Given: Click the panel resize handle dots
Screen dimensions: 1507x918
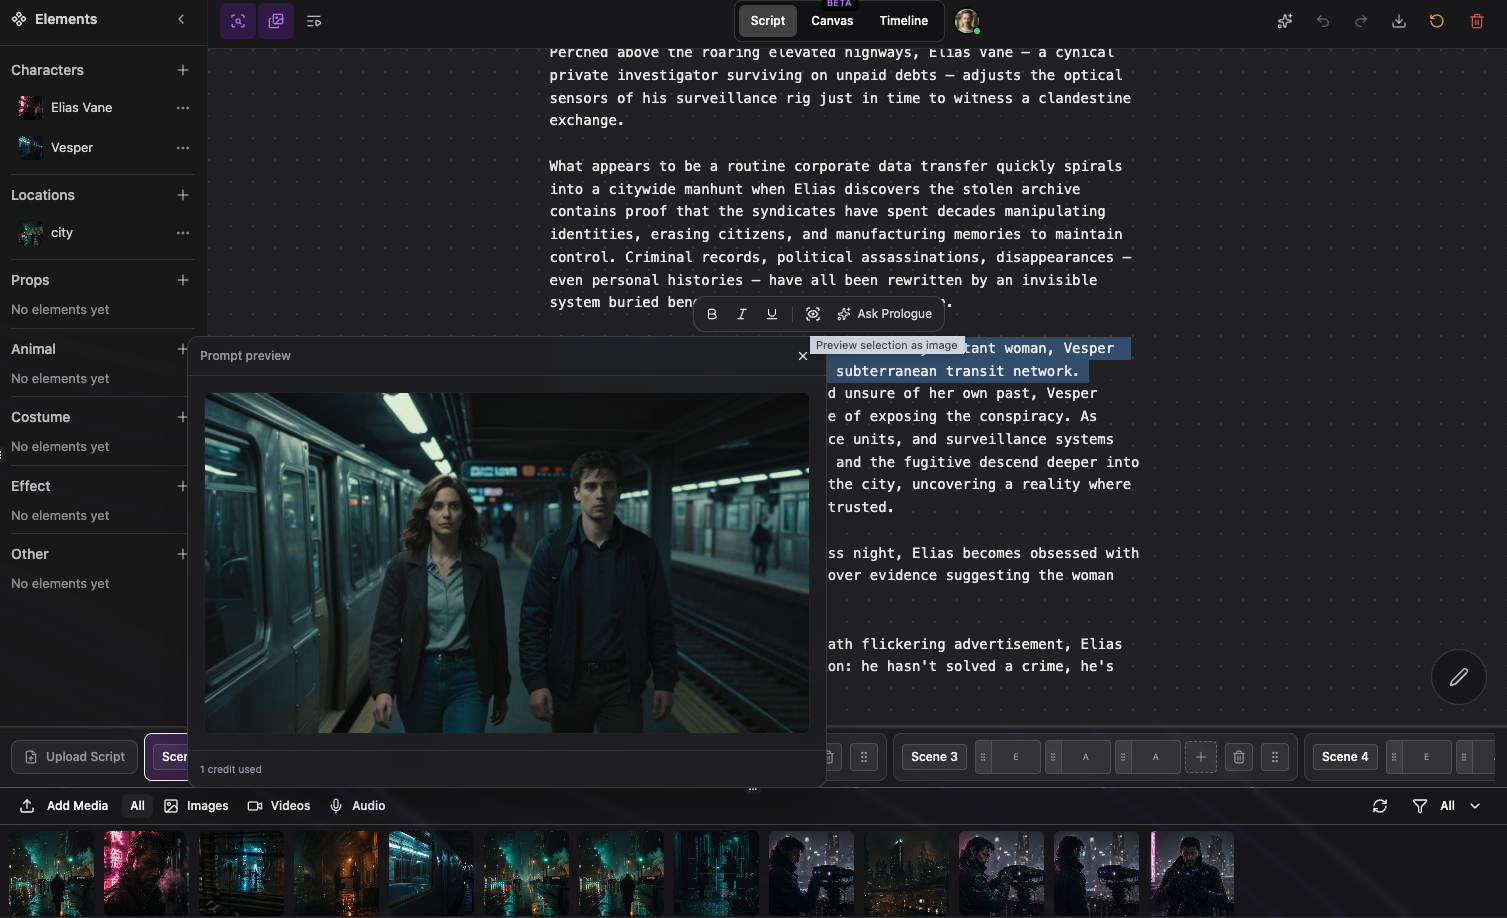Looking at the screenshot, I should [753, 789].
